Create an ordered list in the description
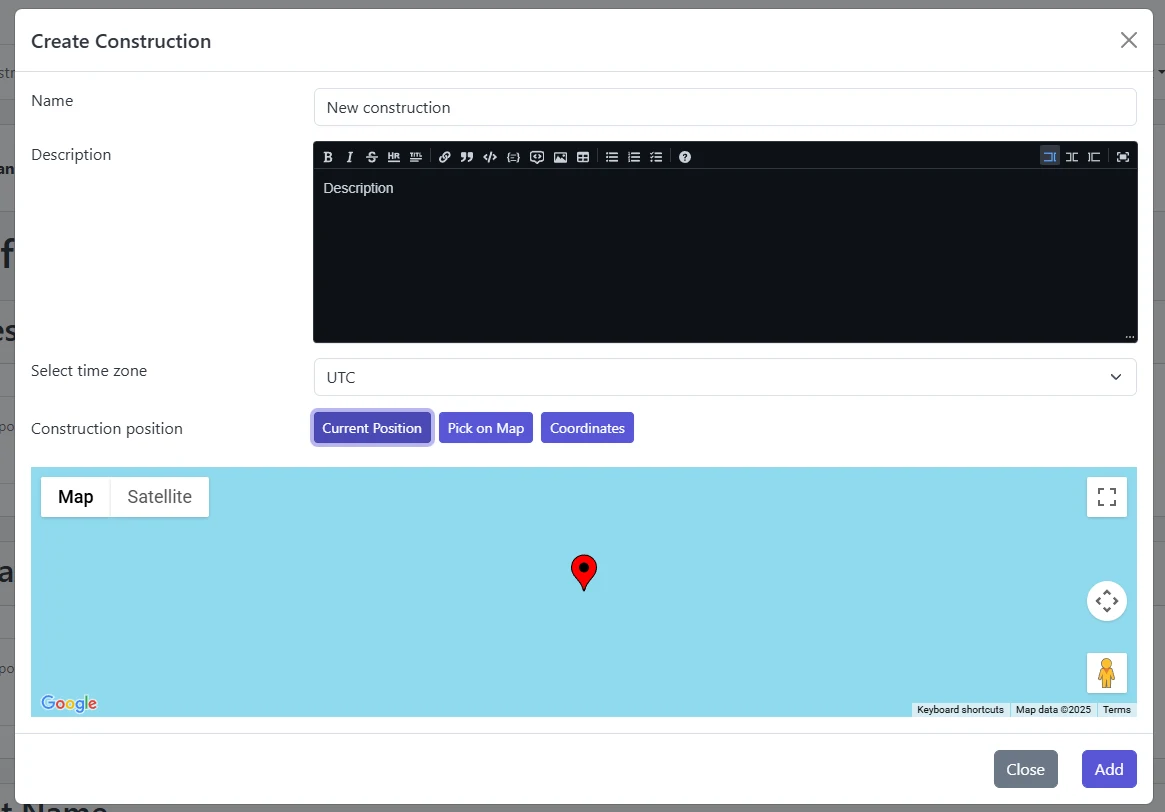 (x=634, y=156)
